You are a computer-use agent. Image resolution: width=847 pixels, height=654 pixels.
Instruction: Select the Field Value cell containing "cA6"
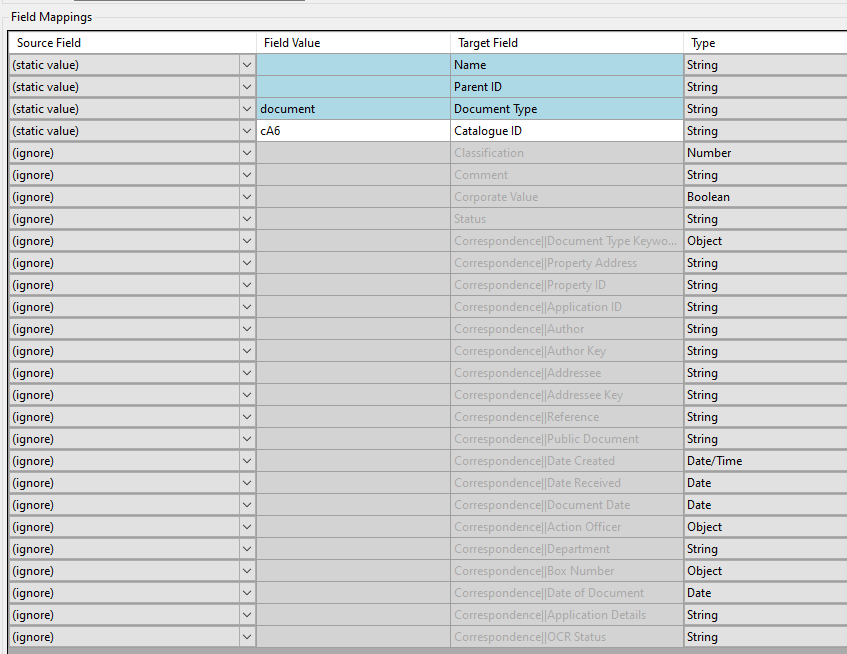(352, 131)
